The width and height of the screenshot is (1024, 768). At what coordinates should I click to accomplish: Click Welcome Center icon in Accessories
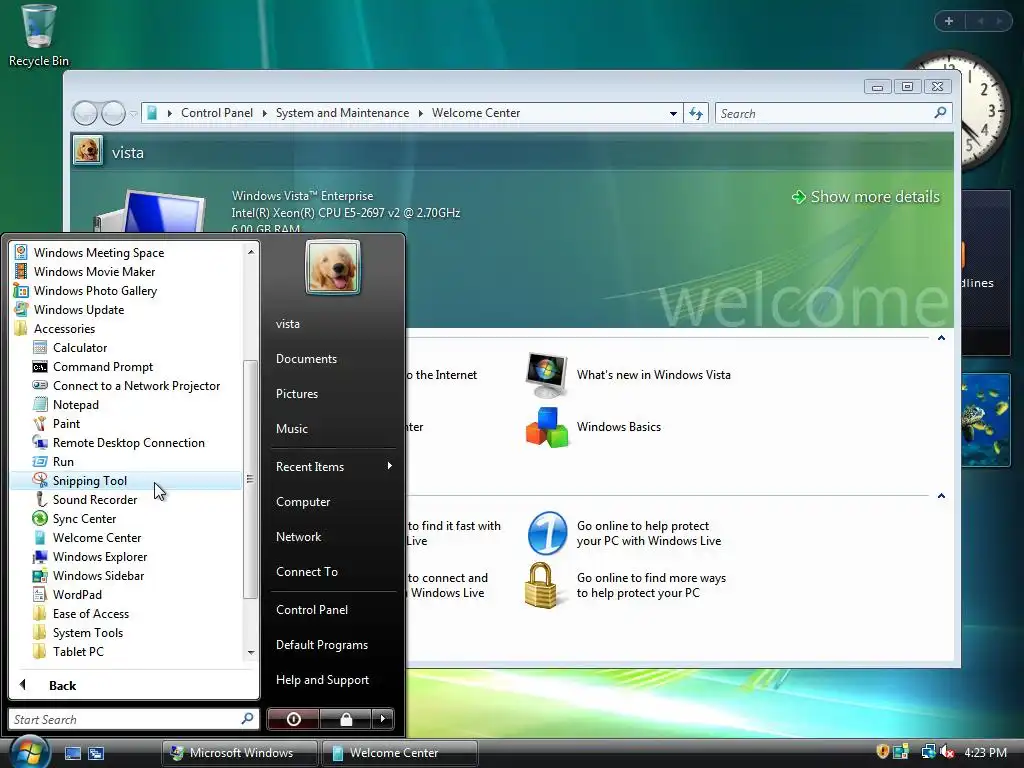tap(40, 537)
